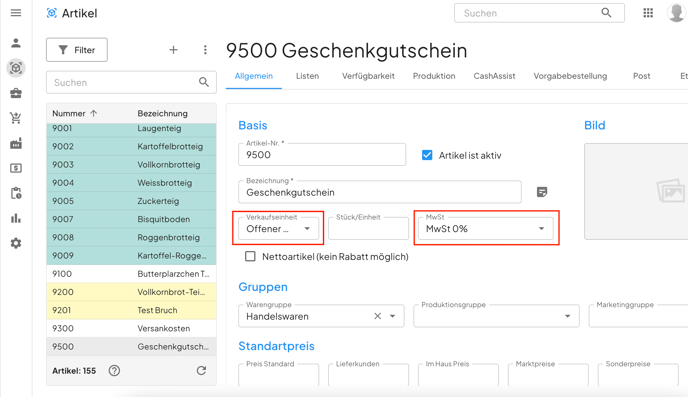This screenshot has height=397, width=688.
Task: Click the Filter button
Action: click(x=77, y=50)
